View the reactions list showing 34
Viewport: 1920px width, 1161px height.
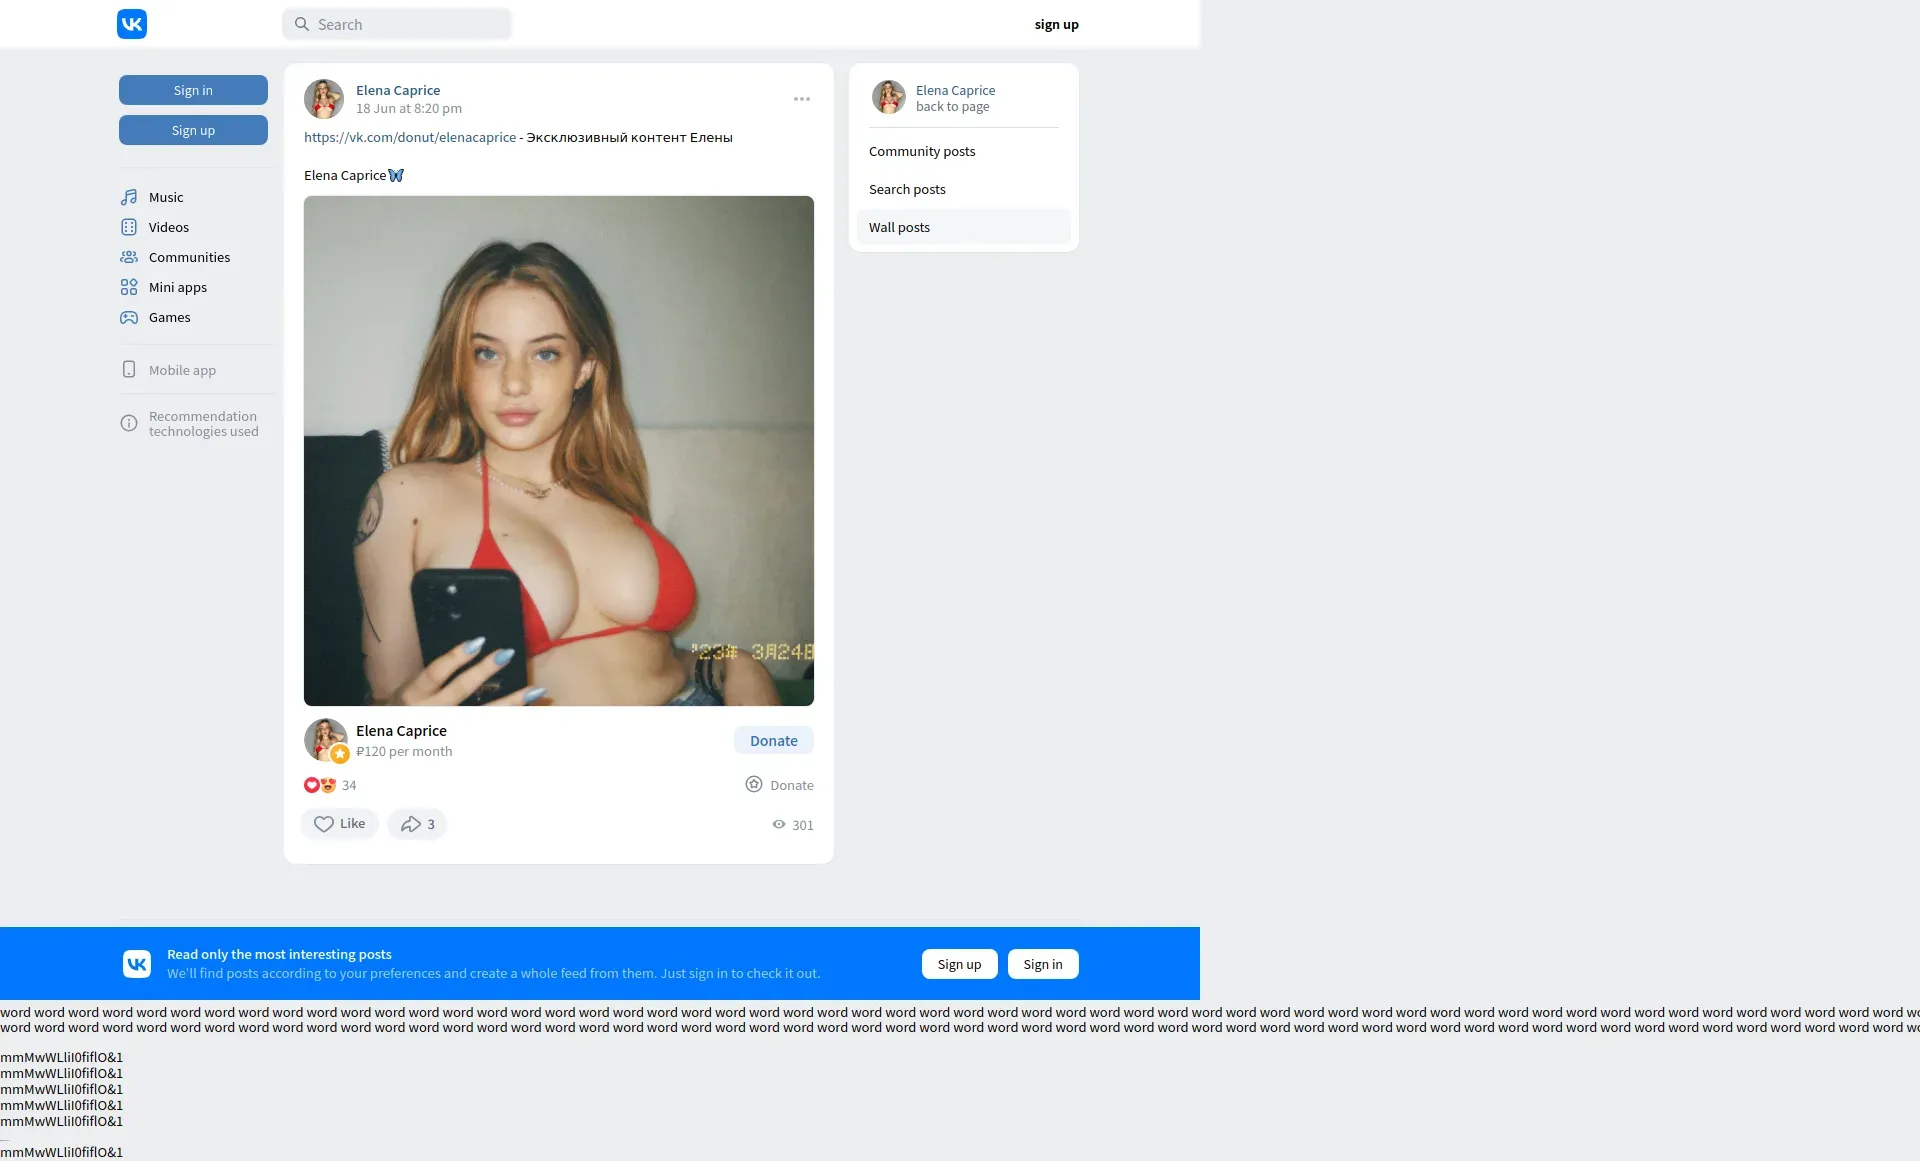coord(330,785)
